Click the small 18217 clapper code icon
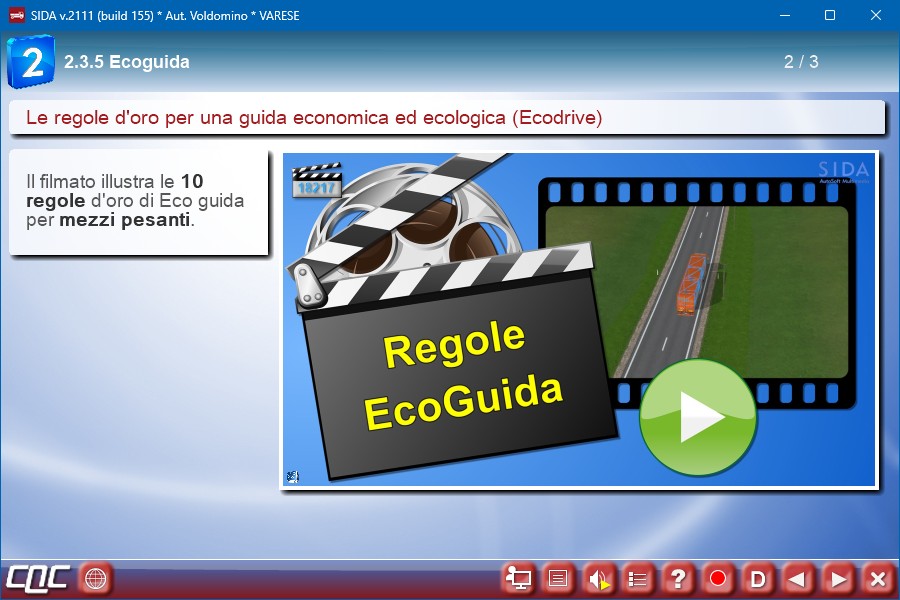Viewport: 900px width, 600px height. (x=317, y=184)
